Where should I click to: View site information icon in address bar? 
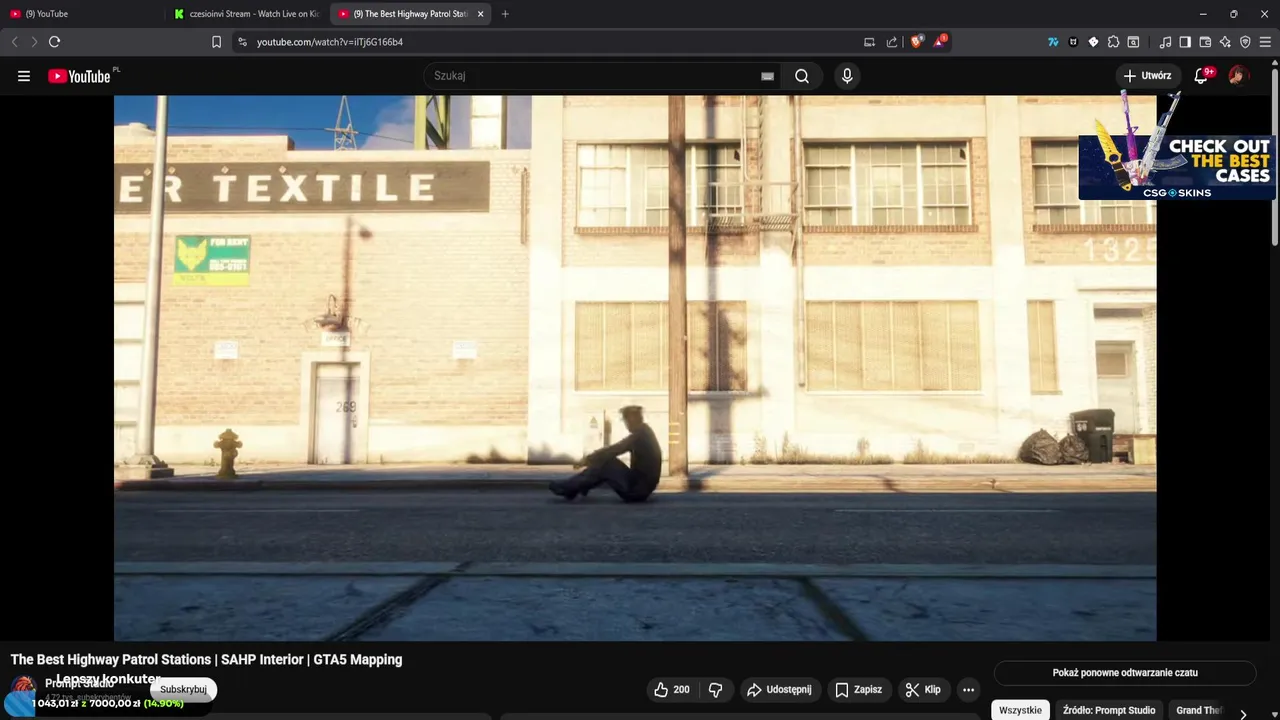[242, 42]
